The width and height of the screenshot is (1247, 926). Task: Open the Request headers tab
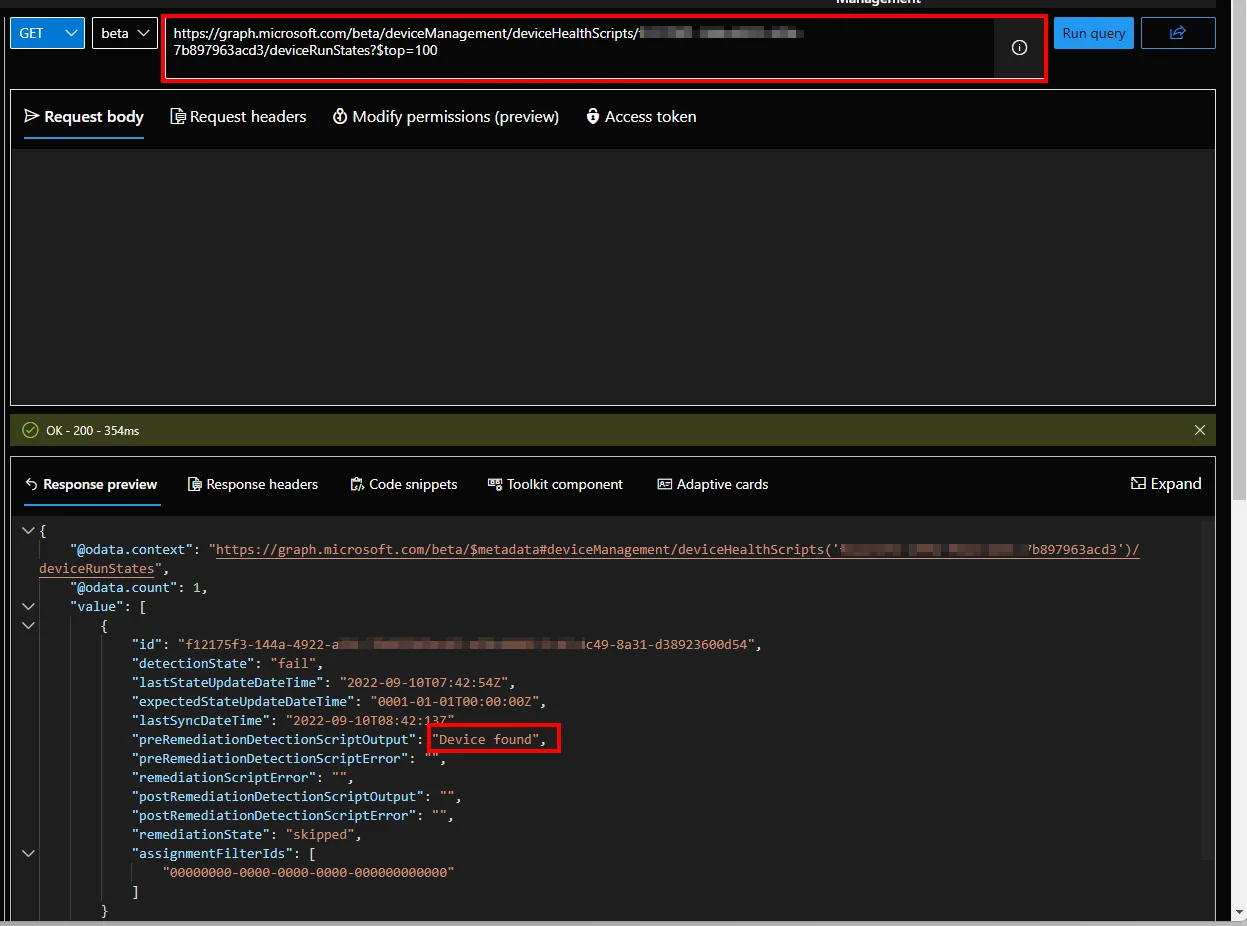point(238,117)
